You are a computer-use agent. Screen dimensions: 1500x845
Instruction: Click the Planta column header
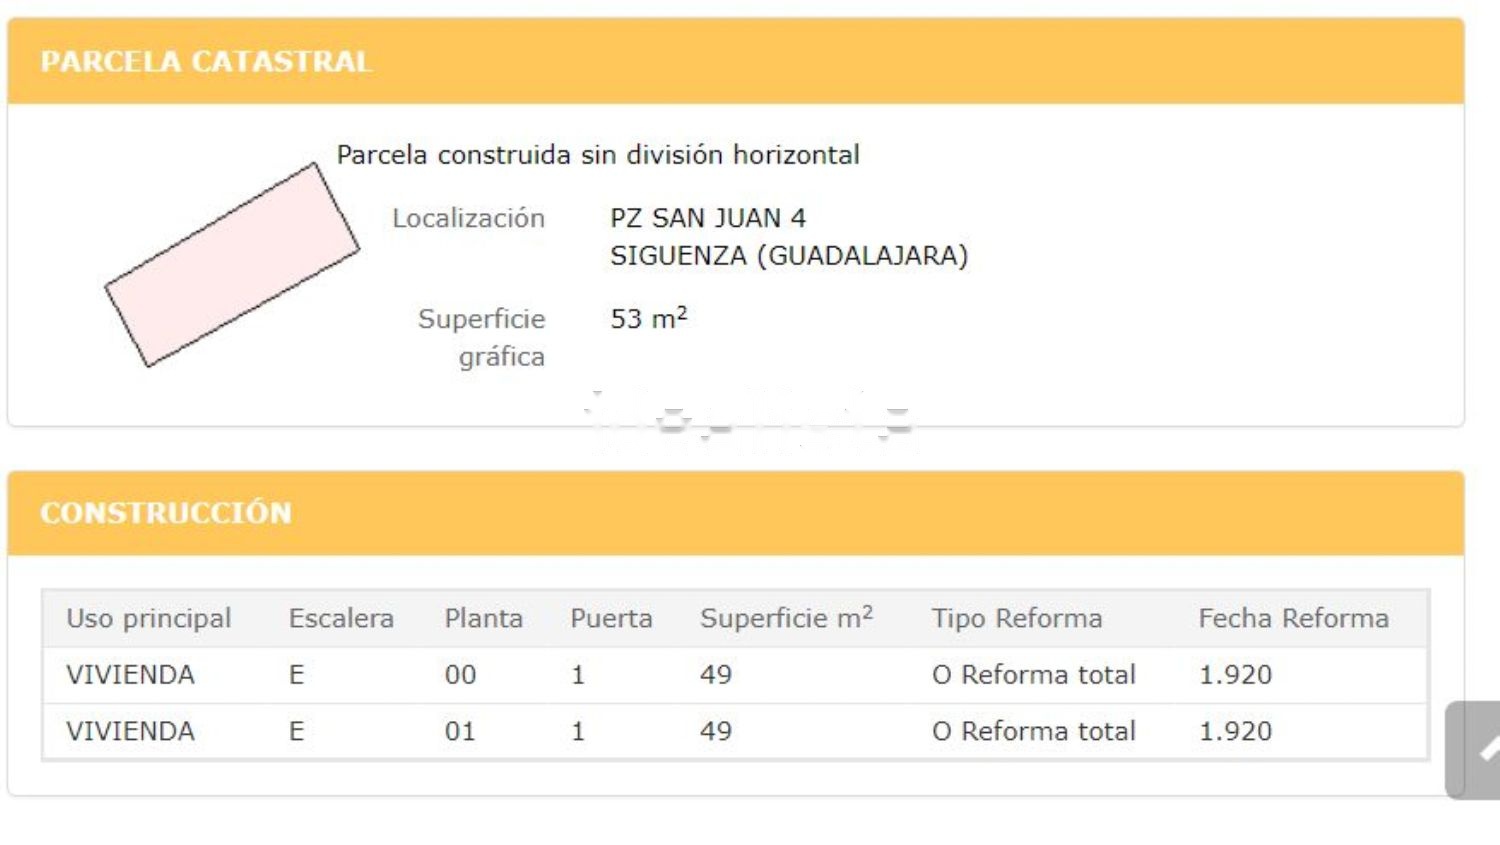pos(484,618)
